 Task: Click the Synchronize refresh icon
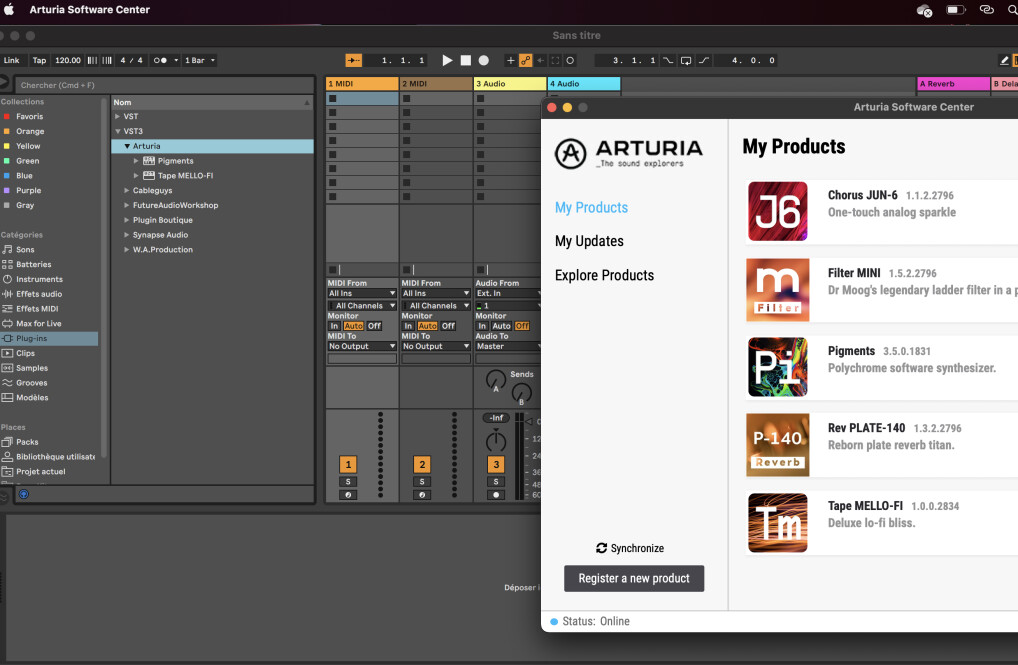601,548
